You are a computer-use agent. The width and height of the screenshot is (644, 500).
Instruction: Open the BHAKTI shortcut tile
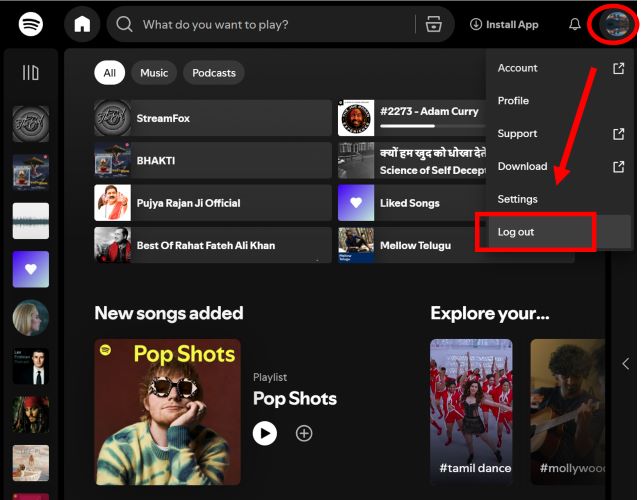point(213,160)
